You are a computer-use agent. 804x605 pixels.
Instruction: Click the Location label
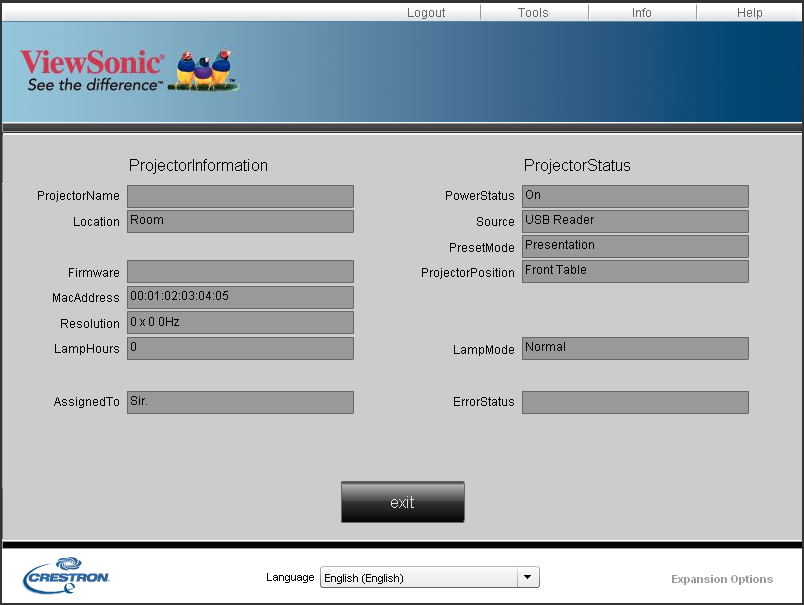click(x=96, y=221)
